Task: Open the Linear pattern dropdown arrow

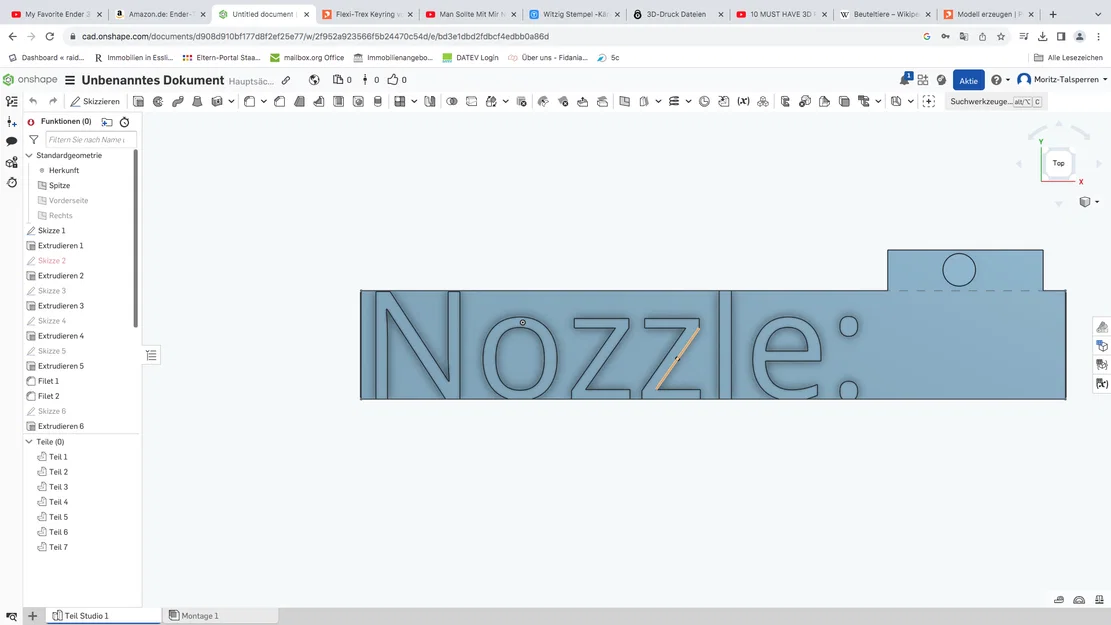Action: pos(414,101)
